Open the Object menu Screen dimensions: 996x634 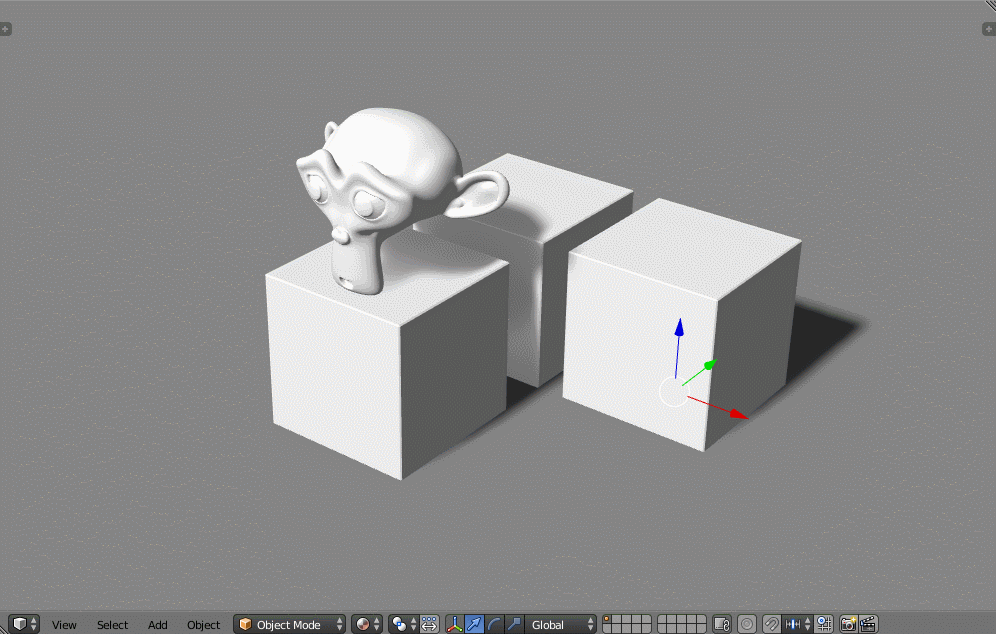(203, 624)
